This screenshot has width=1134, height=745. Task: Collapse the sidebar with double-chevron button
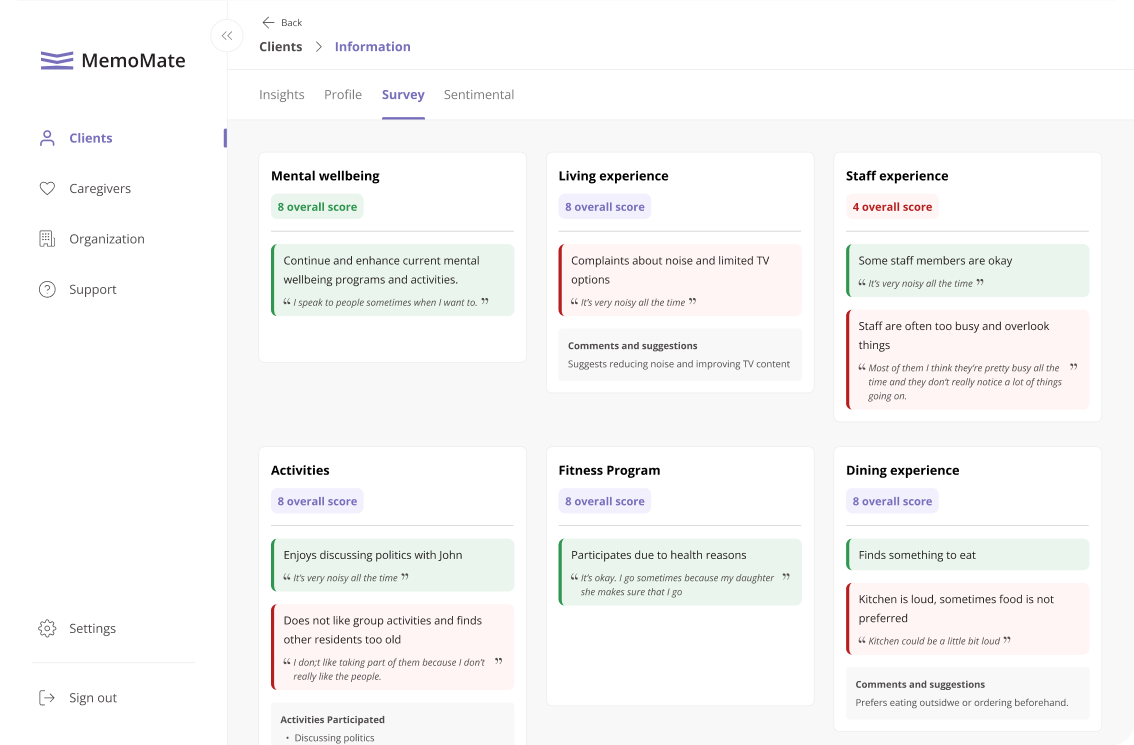click(x=227, y=36)
